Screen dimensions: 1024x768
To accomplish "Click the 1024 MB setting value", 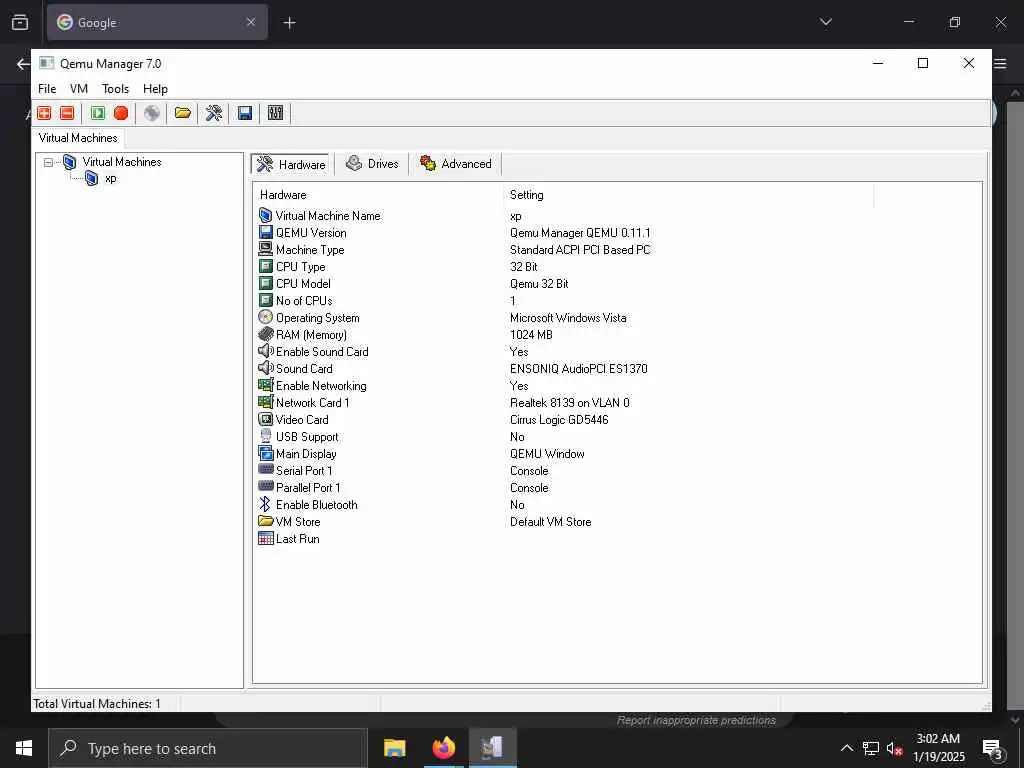I will (531, 334).
